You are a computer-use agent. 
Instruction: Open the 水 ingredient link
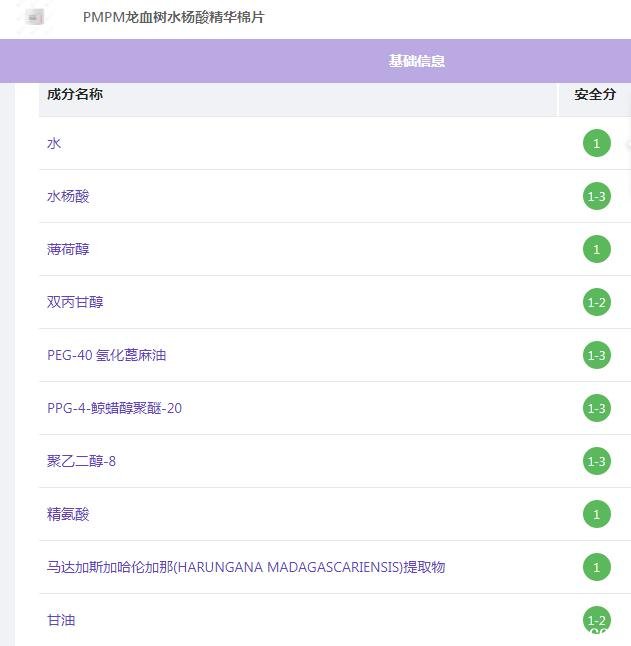54,143
